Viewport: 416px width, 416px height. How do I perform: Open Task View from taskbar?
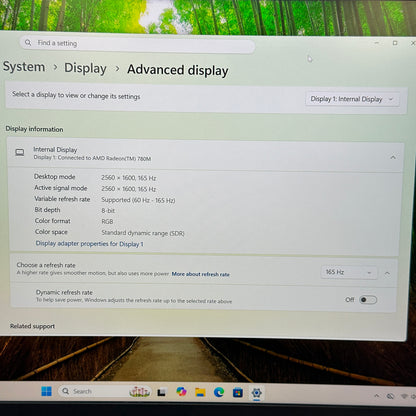tap(162, 392)
